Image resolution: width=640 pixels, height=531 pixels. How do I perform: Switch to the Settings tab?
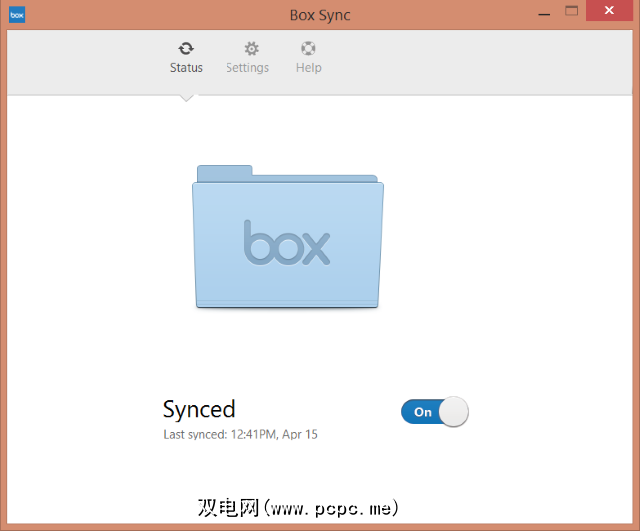(247, 58)
